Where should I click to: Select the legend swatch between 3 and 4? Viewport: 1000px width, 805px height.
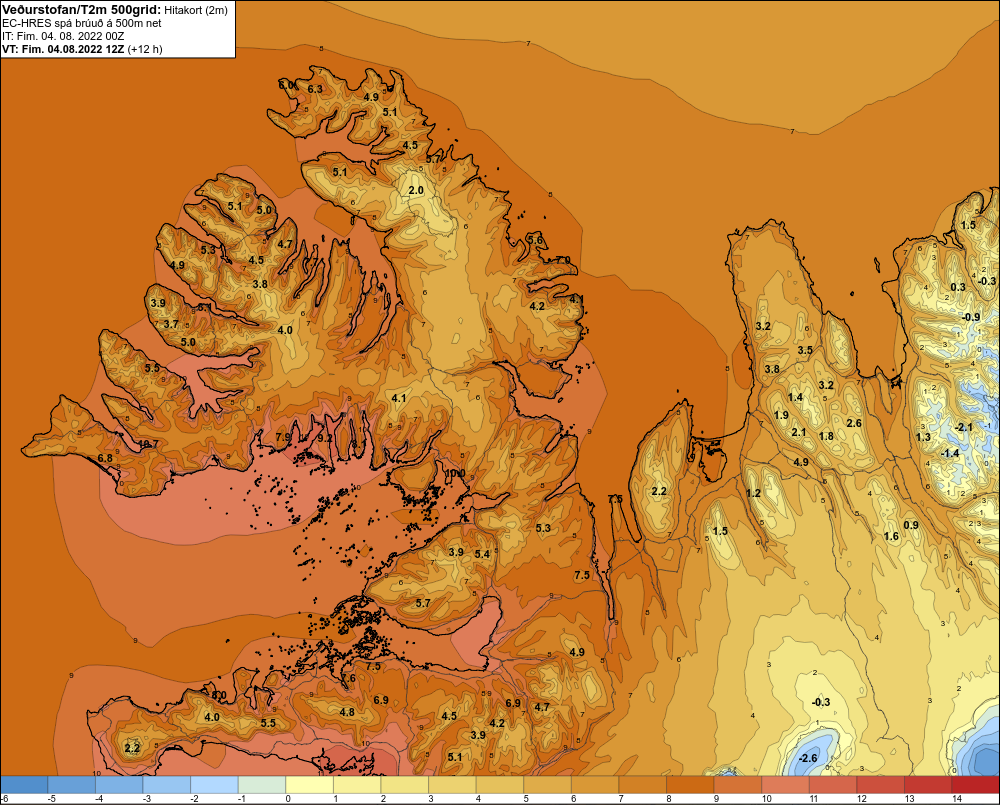click(x=453, y=785)
